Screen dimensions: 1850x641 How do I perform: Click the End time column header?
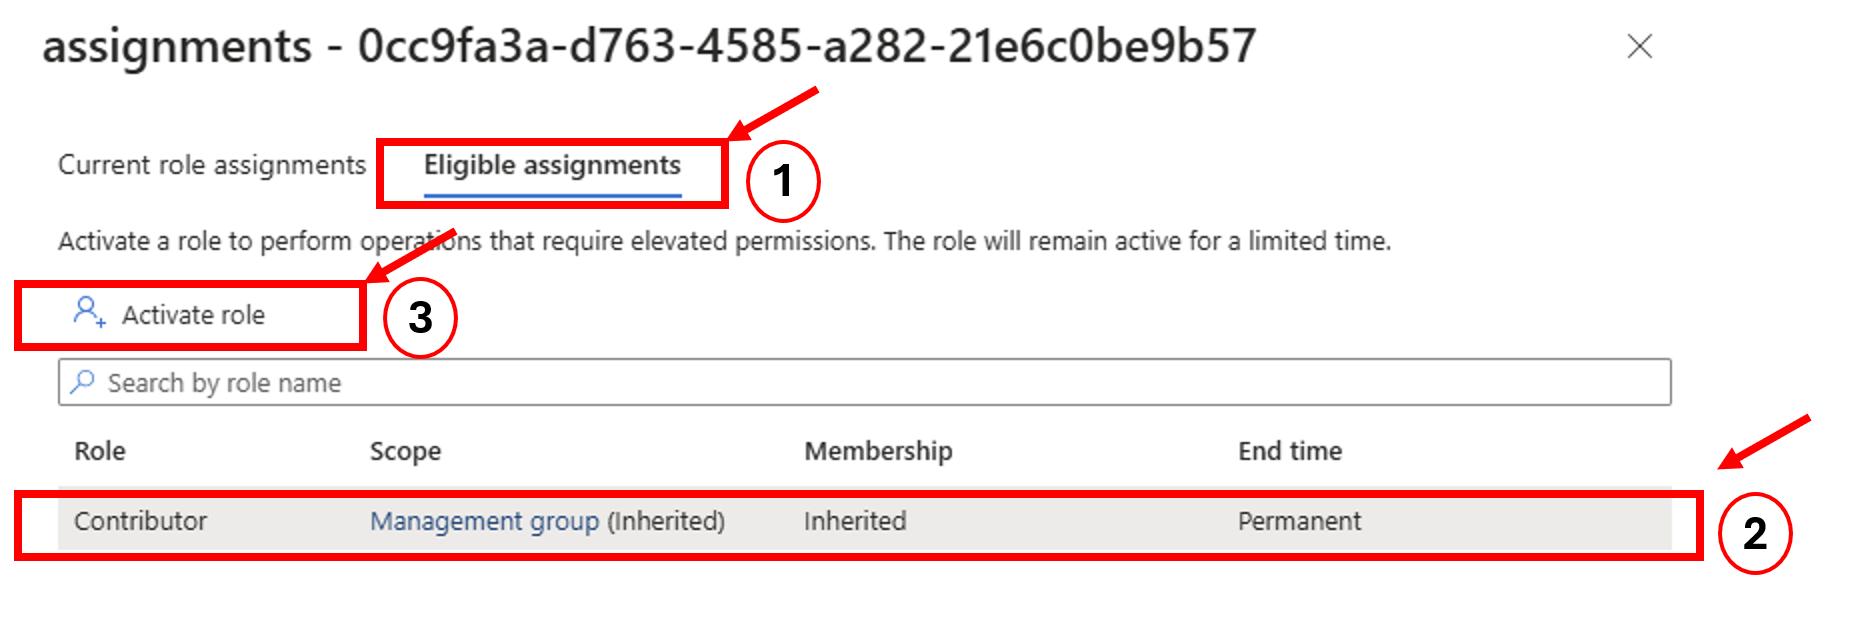(x=1290, y=451)
